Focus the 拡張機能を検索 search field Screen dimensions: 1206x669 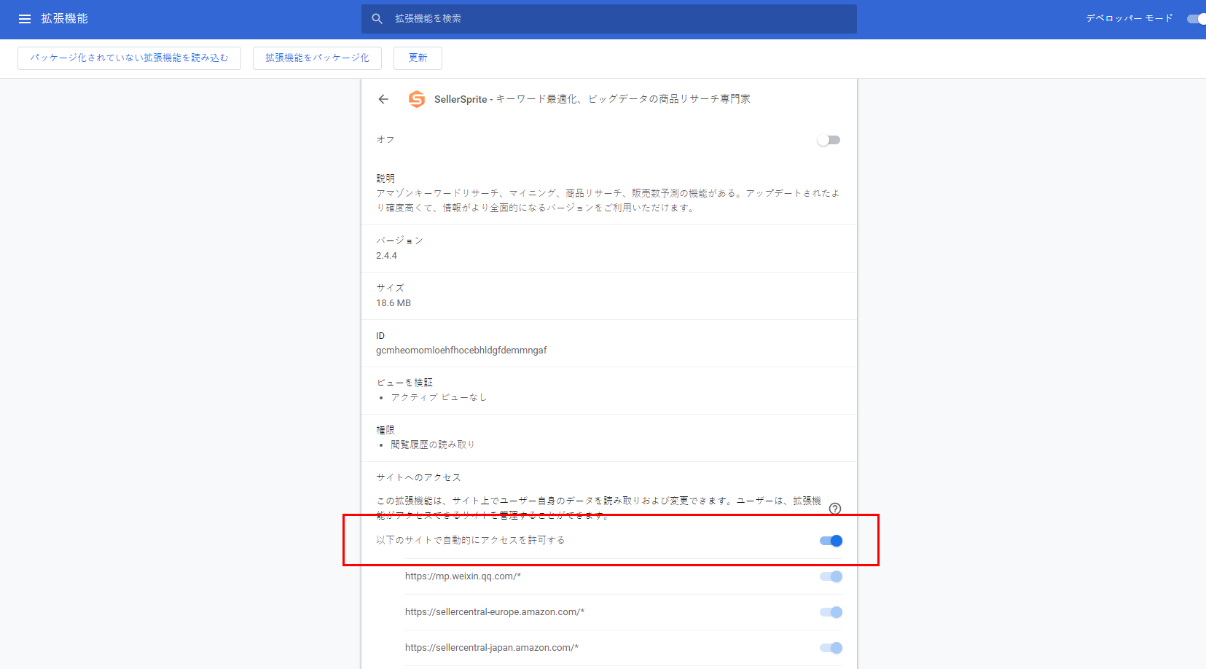[x=609, y=19]
